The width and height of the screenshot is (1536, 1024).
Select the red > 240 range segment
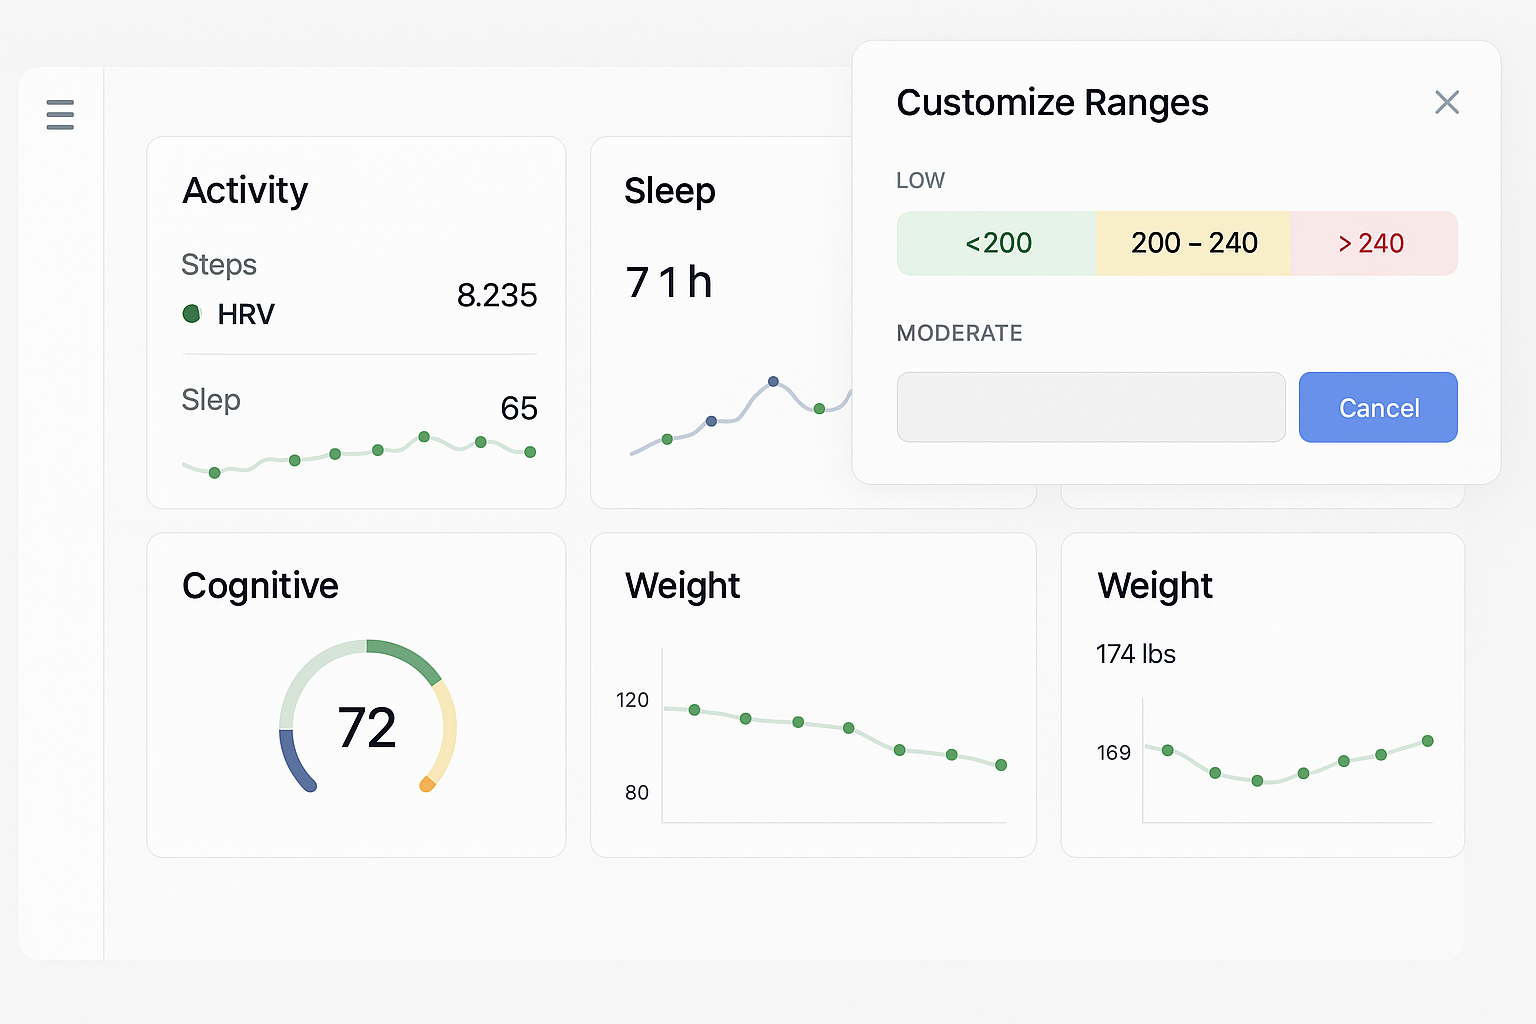coord(1372,243)
